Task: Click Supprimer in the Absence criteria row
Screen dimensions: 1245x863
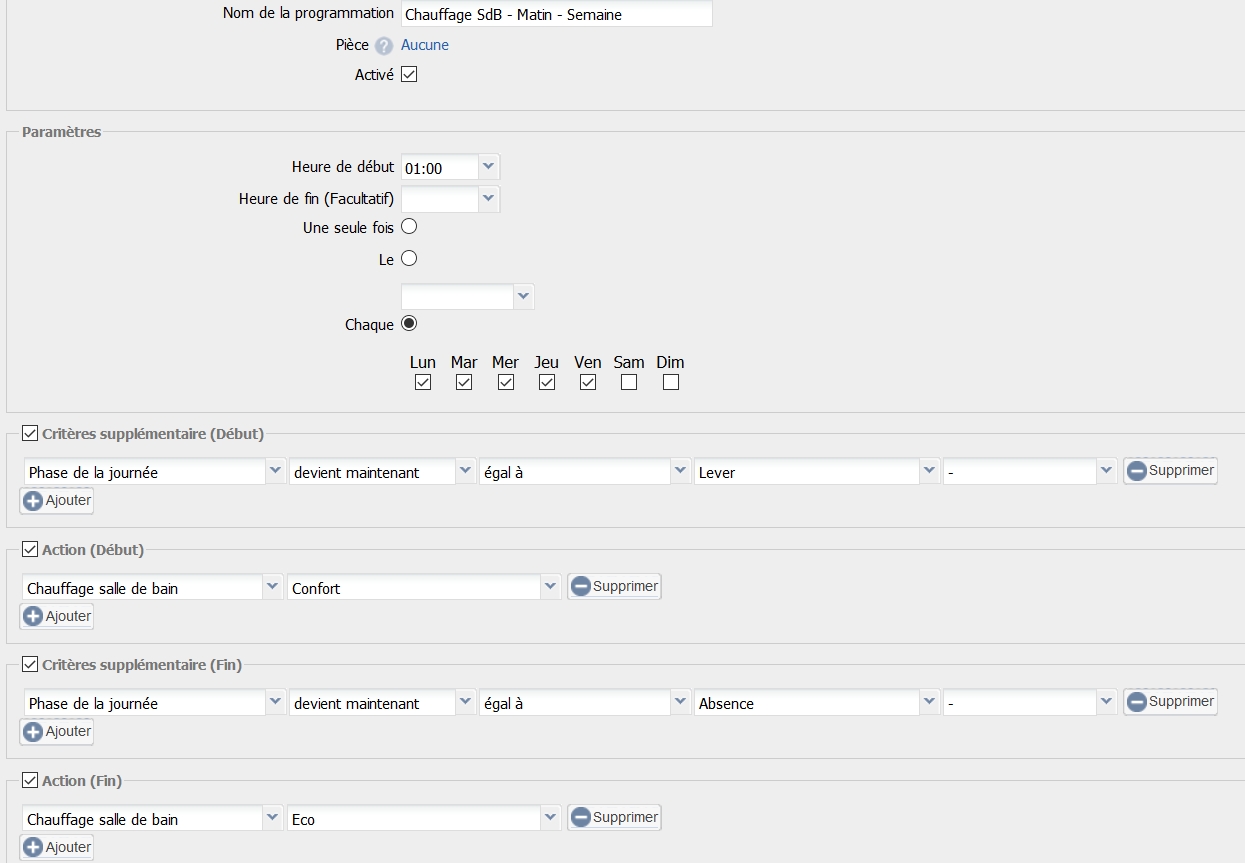Action: click(1171, 701)
